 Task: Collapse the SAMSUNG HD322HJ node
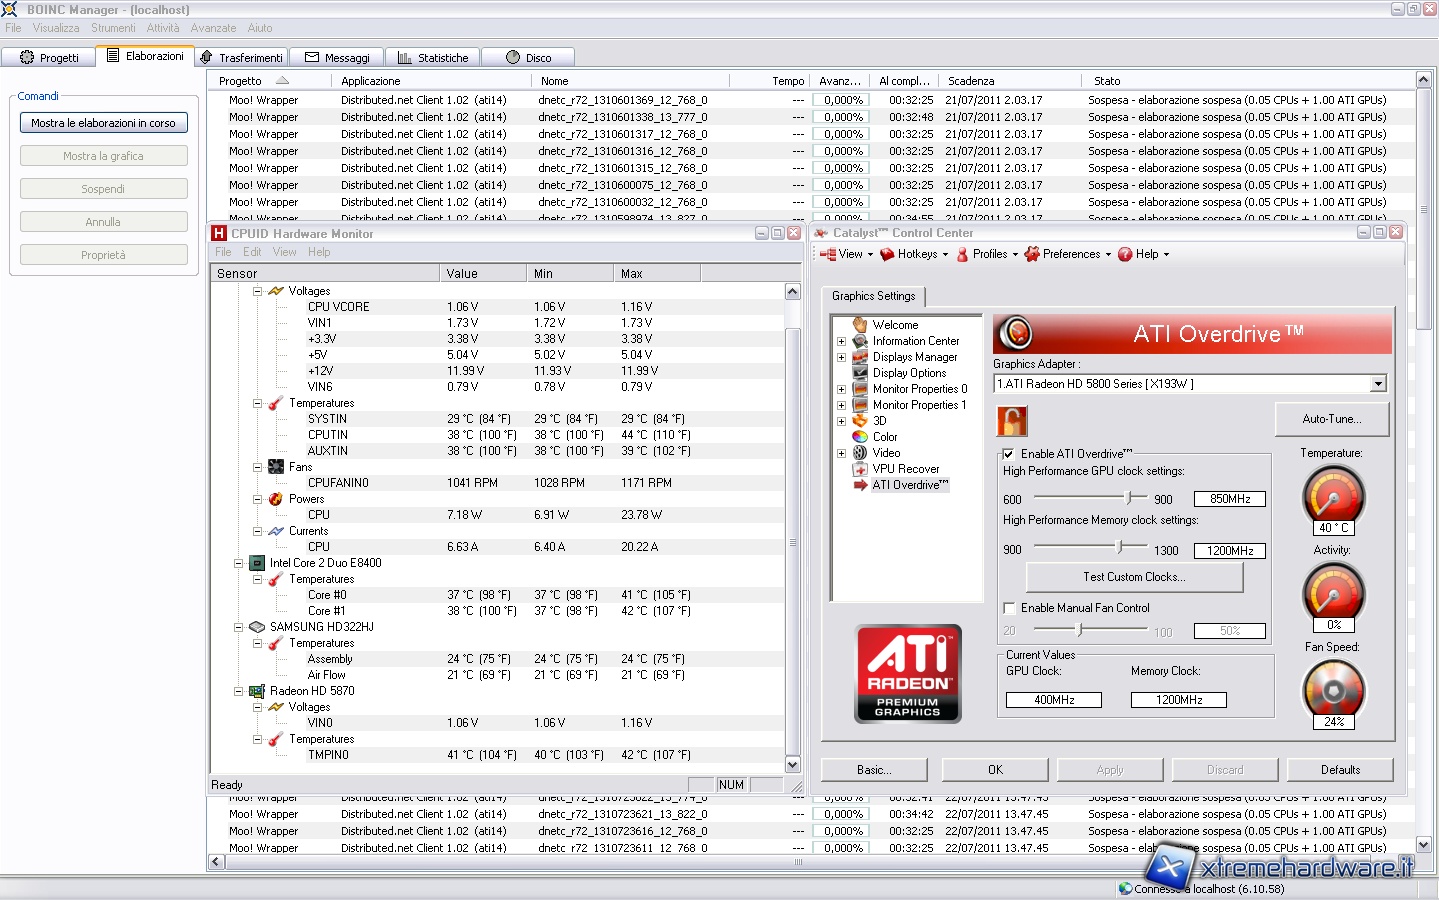[x=239, y=627]
